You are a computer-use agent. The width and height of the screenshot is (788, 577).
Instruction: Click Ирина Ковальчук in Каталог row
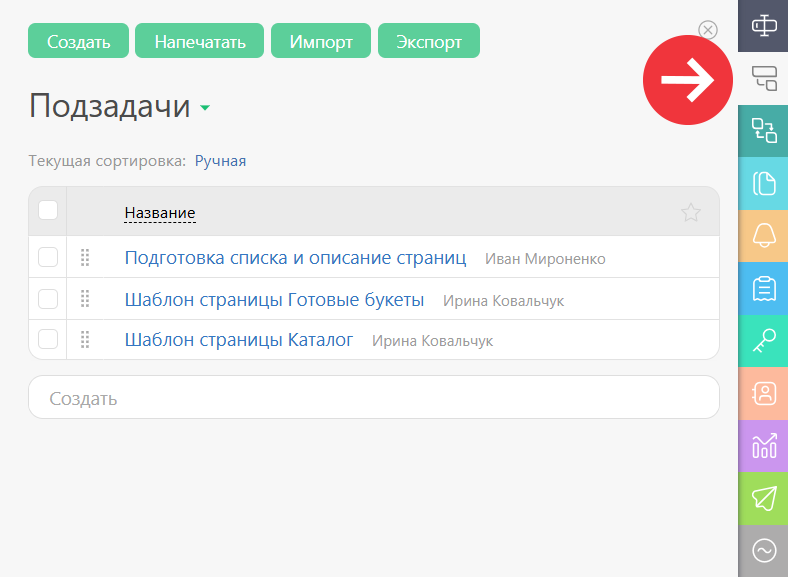[x=433, y=341]
